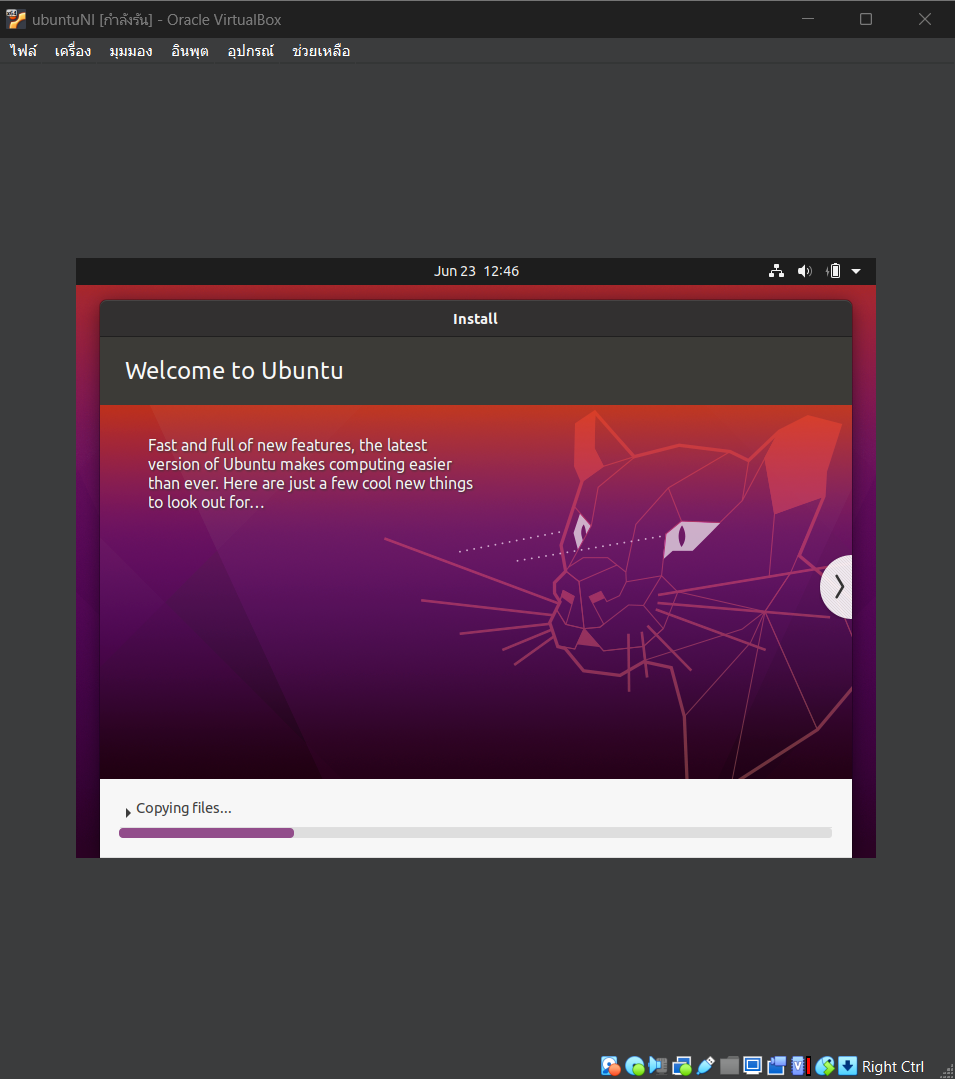
Task: Go to next slide in installer slideshow
Action: [x=838, y=587]
